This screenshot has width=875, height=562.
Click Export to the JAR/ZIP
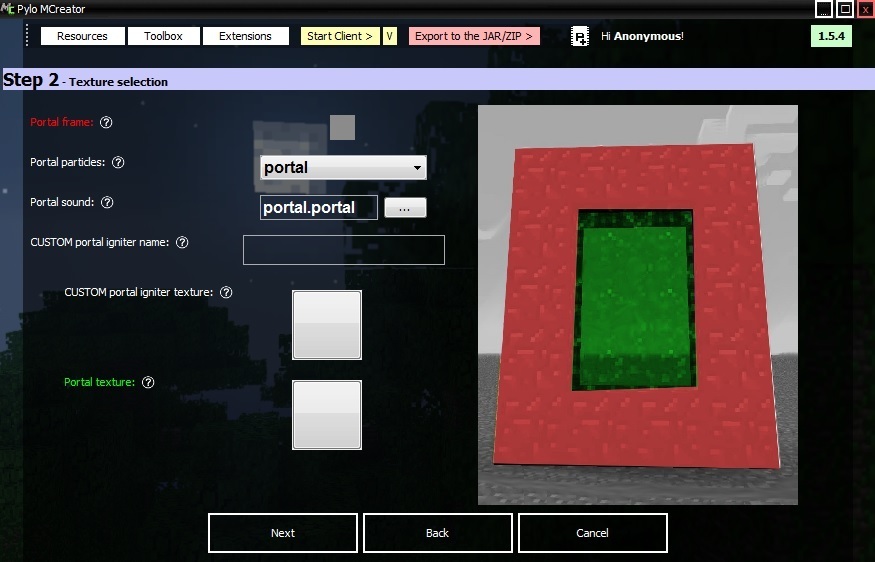(474, 36)
